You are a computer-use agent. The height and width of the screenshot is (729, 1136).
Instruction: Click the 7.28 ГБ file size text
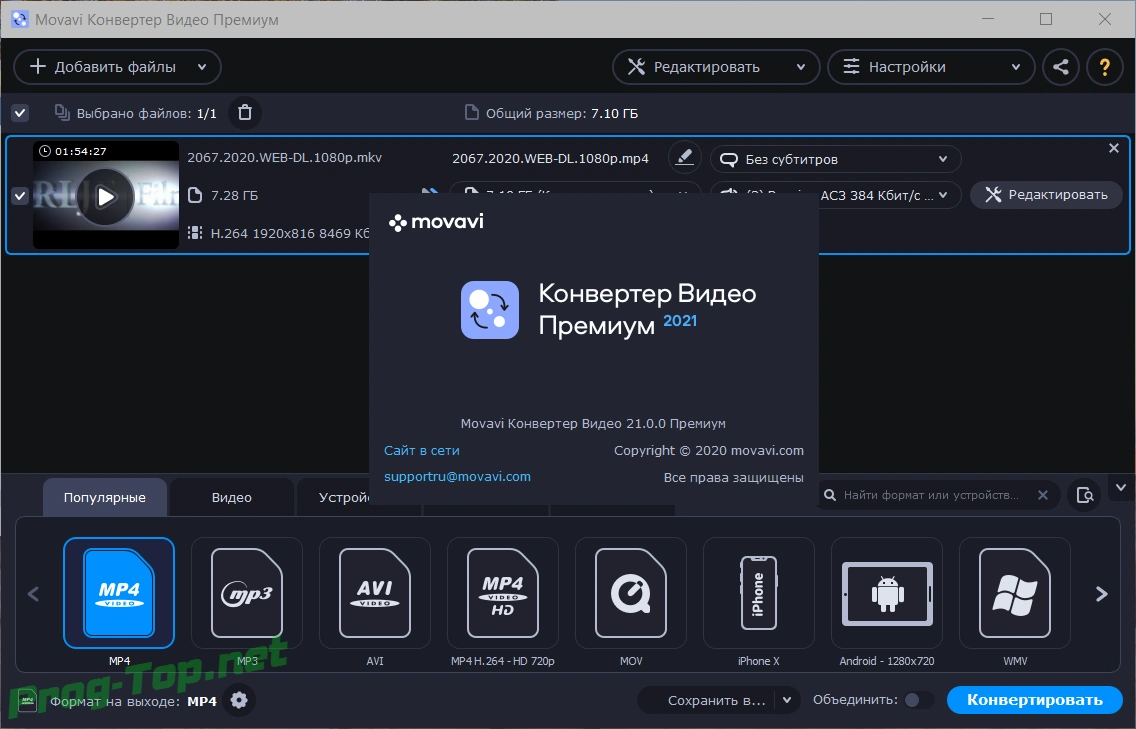[x=234, y=196]
